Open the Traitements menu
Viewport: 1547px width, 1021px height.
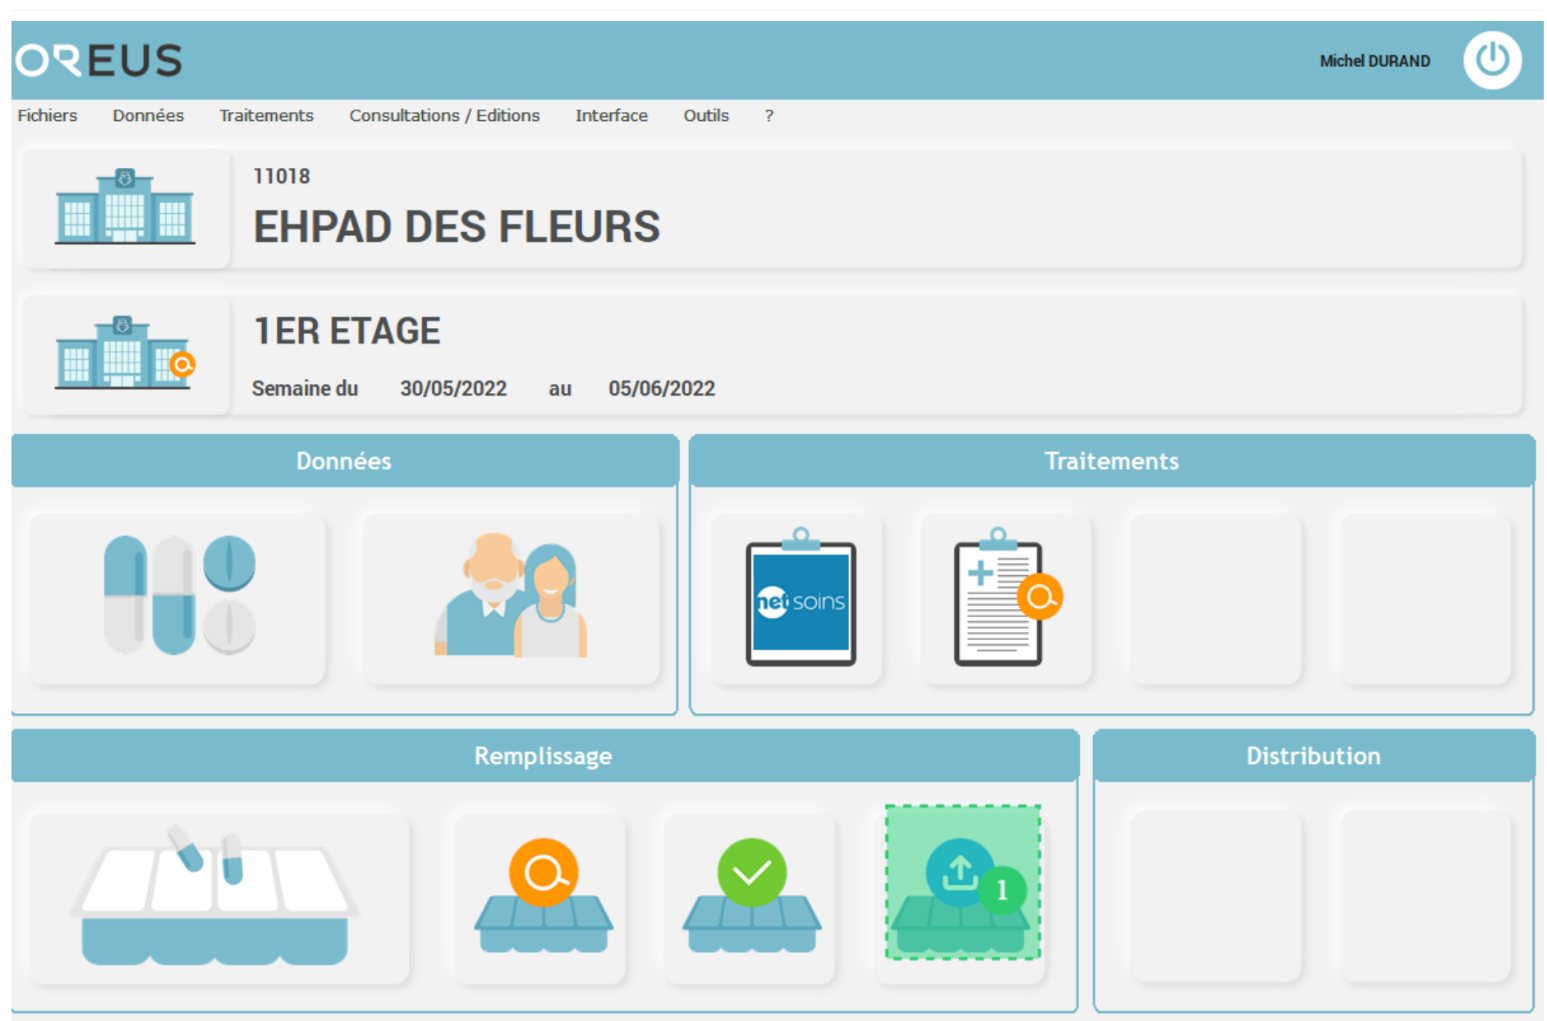click(x=266, y=115)
